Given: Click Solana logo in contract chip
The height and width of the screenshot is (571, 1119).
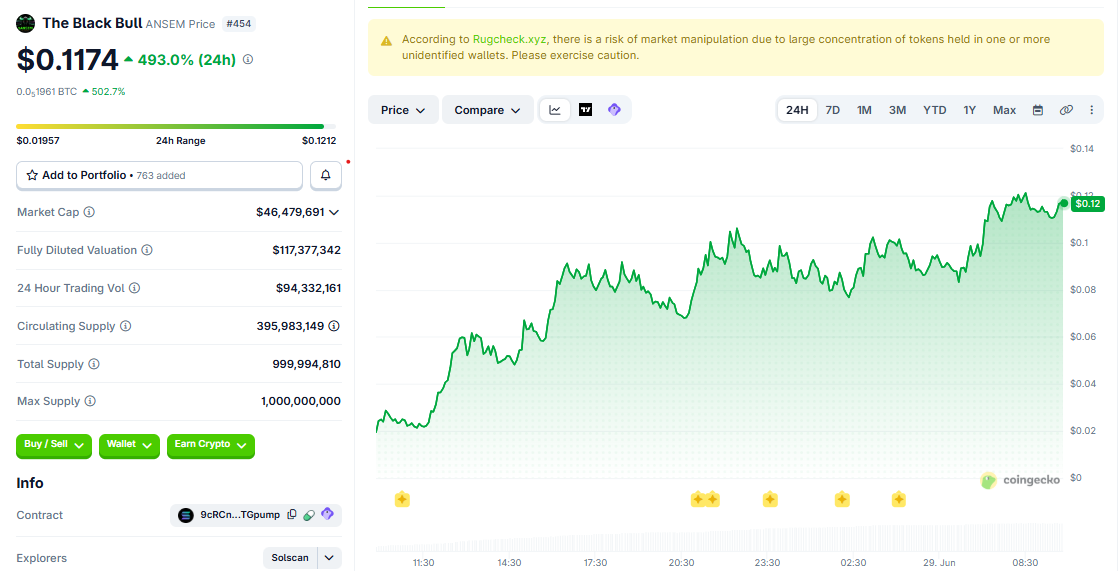Looking at the screenshot, I should click(186, 515).
